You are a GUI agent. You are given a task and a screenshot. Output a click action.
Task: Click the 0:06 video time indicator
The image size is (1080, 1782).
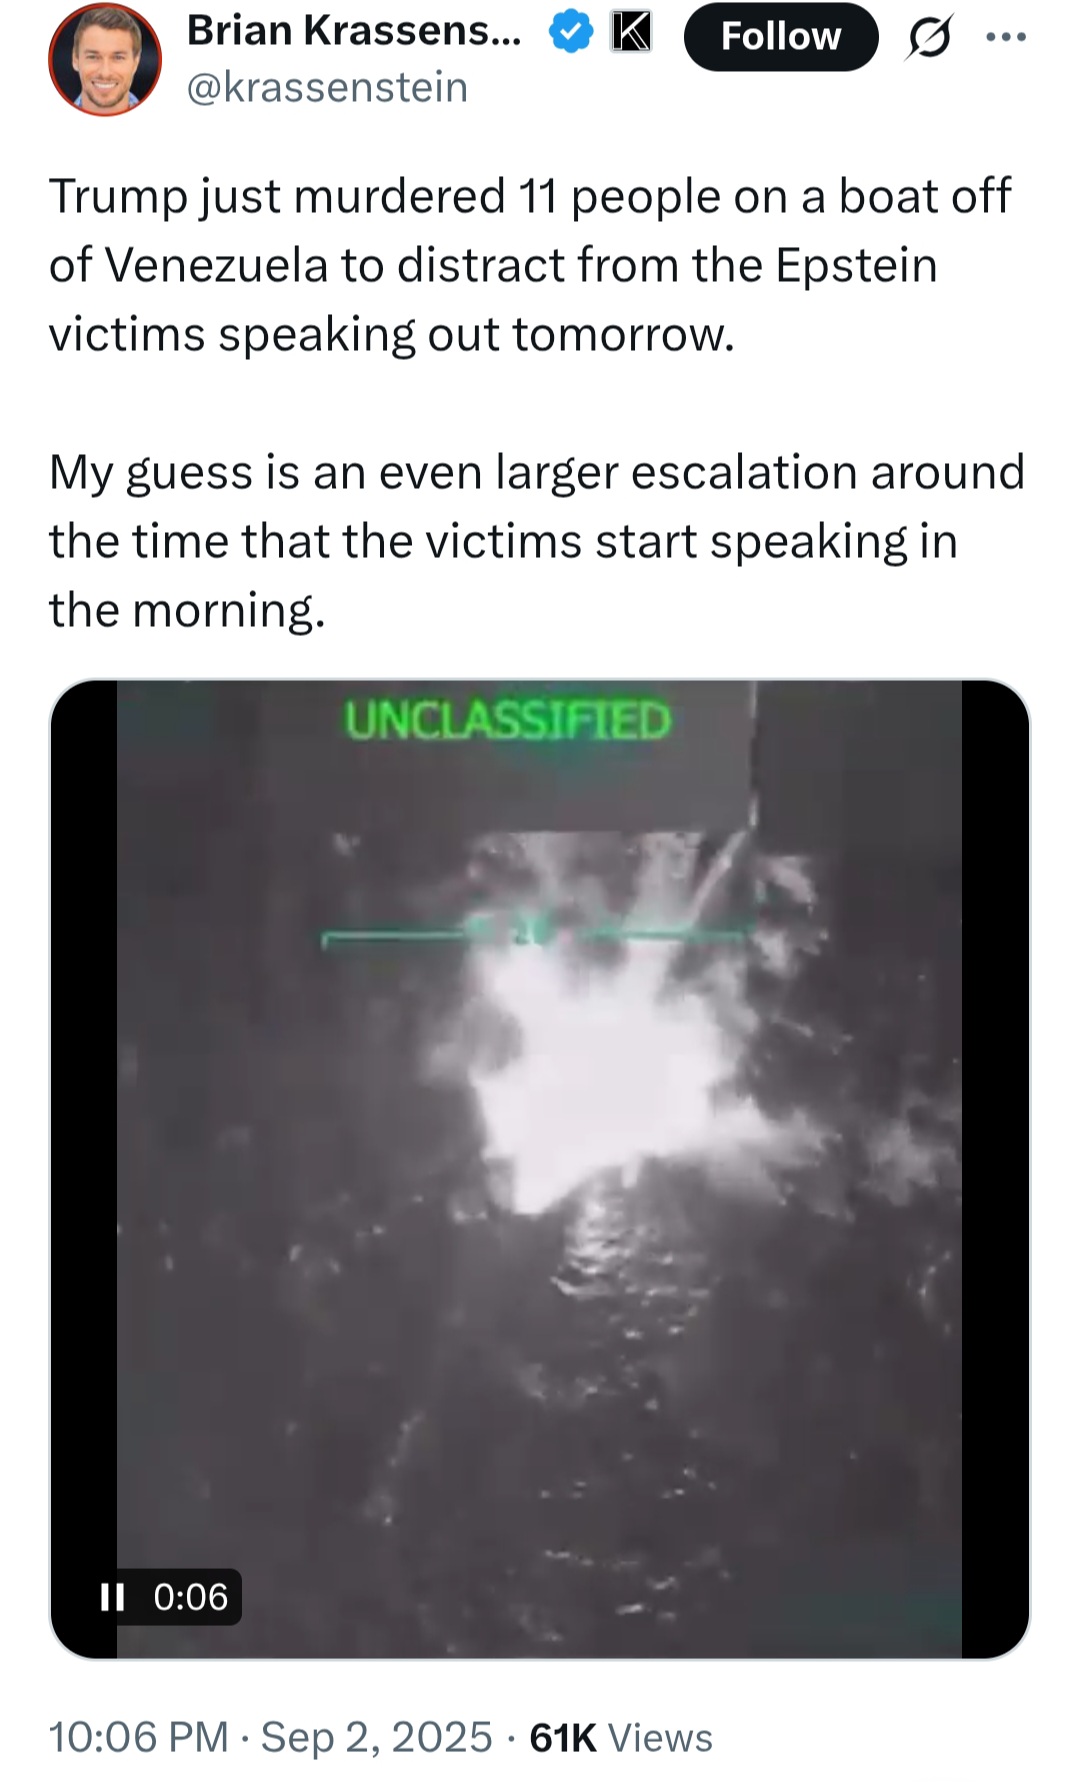[x=191, y=1597]
